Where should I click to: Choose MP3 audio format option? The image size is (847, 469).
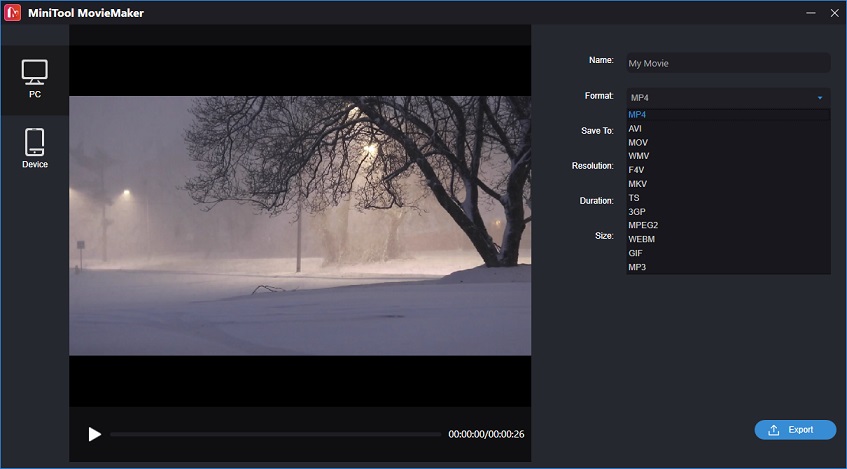click(x=728, y=267)
